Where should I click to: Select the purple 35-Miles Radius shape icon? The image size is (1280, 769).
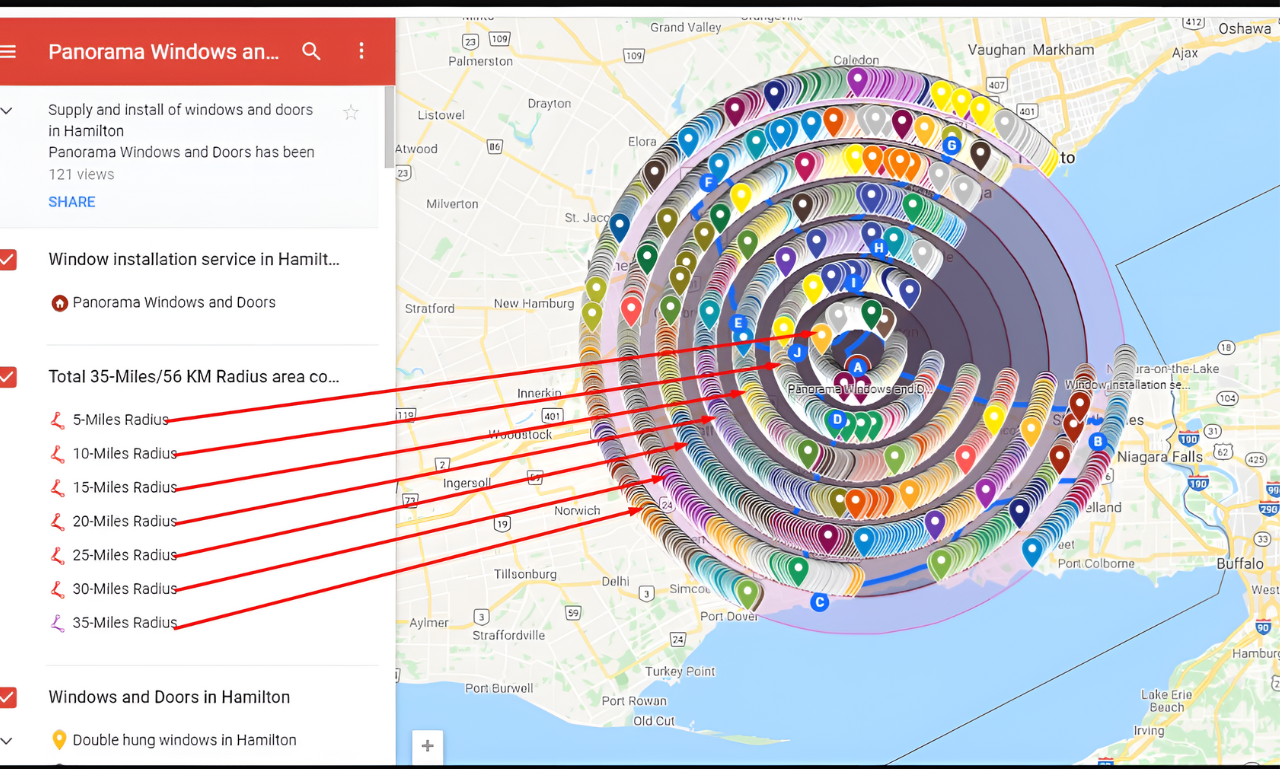tap(58, 623)
